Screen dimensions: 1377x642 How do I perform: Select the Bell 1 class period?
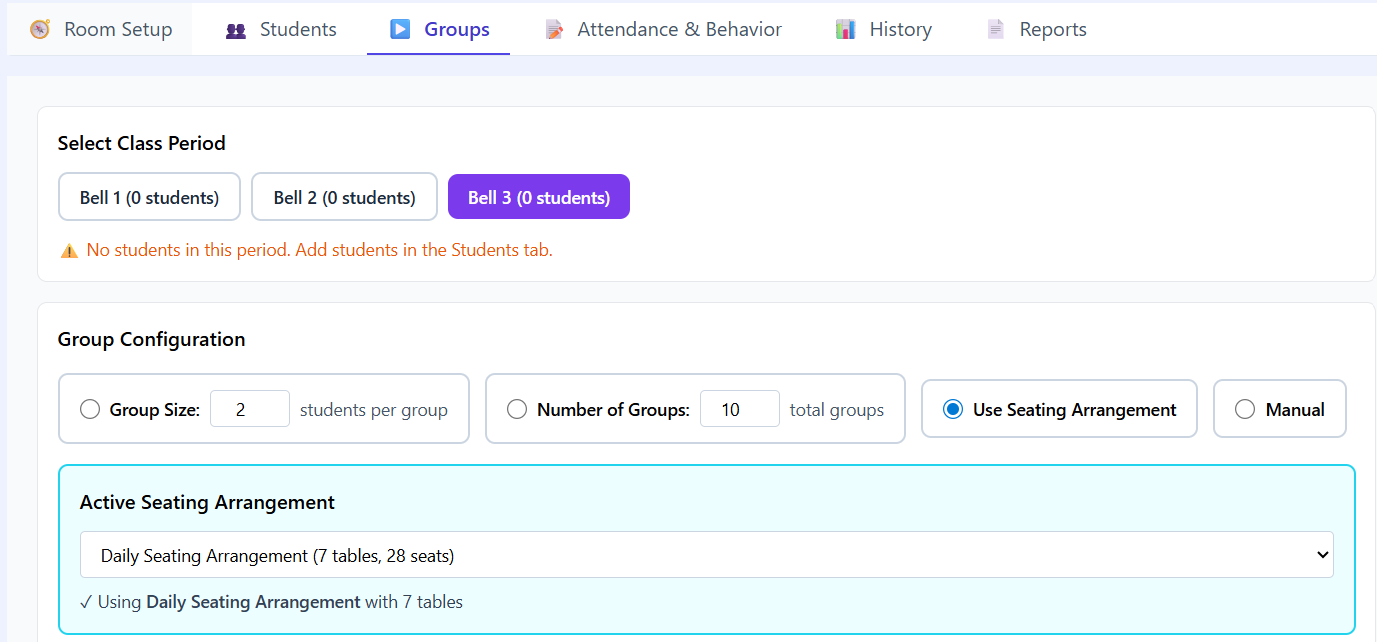[149, 196]
